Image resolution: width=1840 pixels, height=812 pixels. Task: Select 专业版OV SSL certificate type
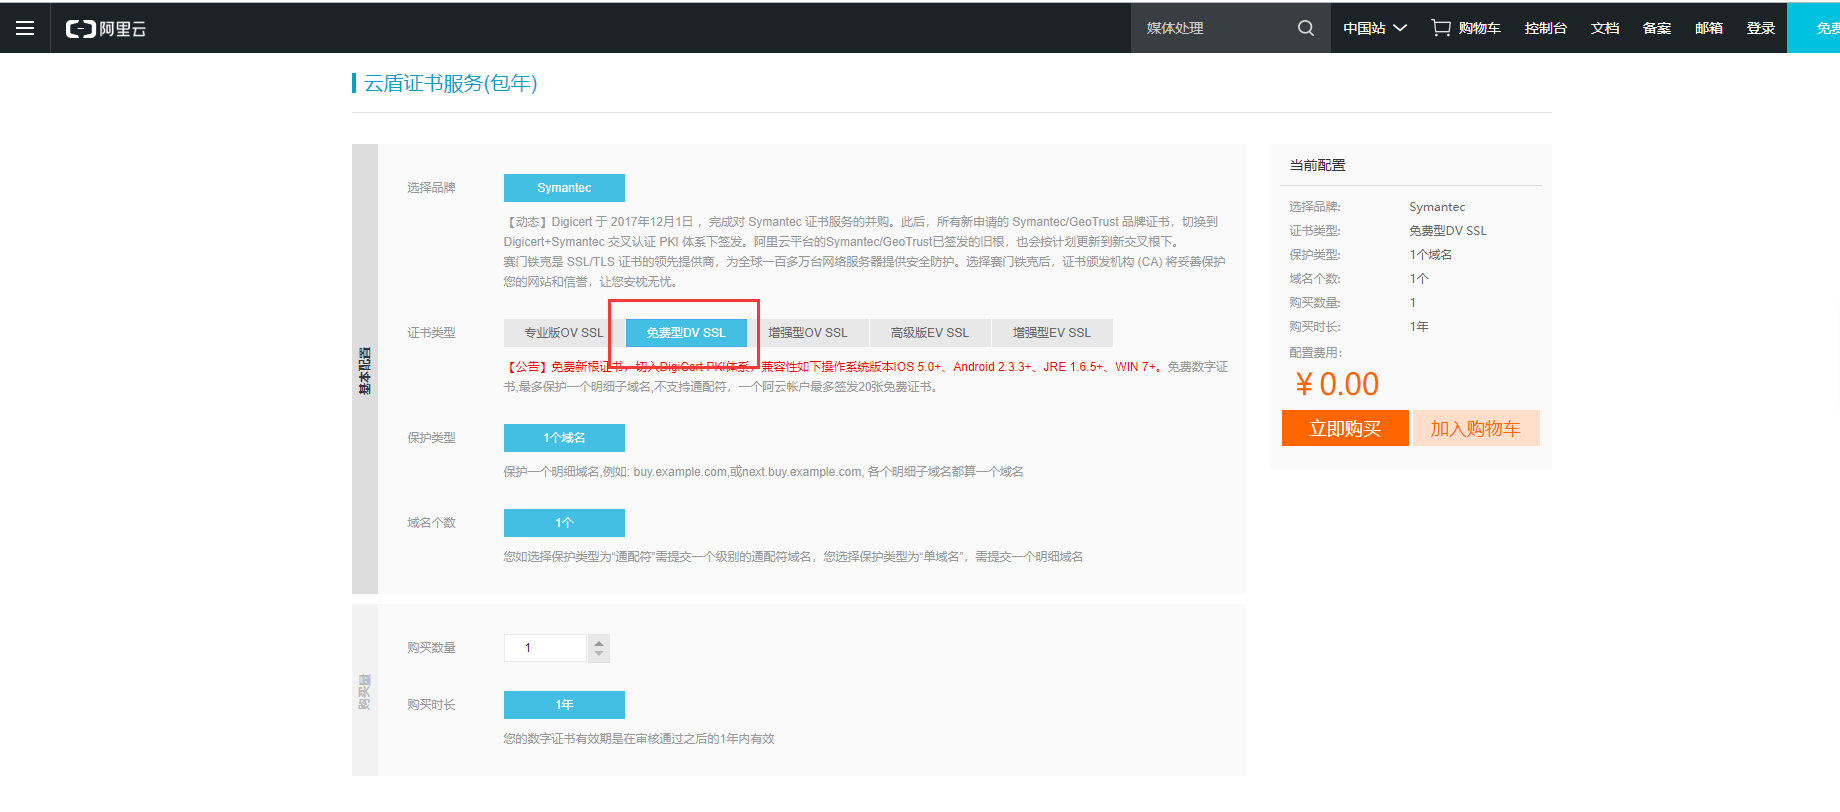pyautogui.click(x=564, y=333)
